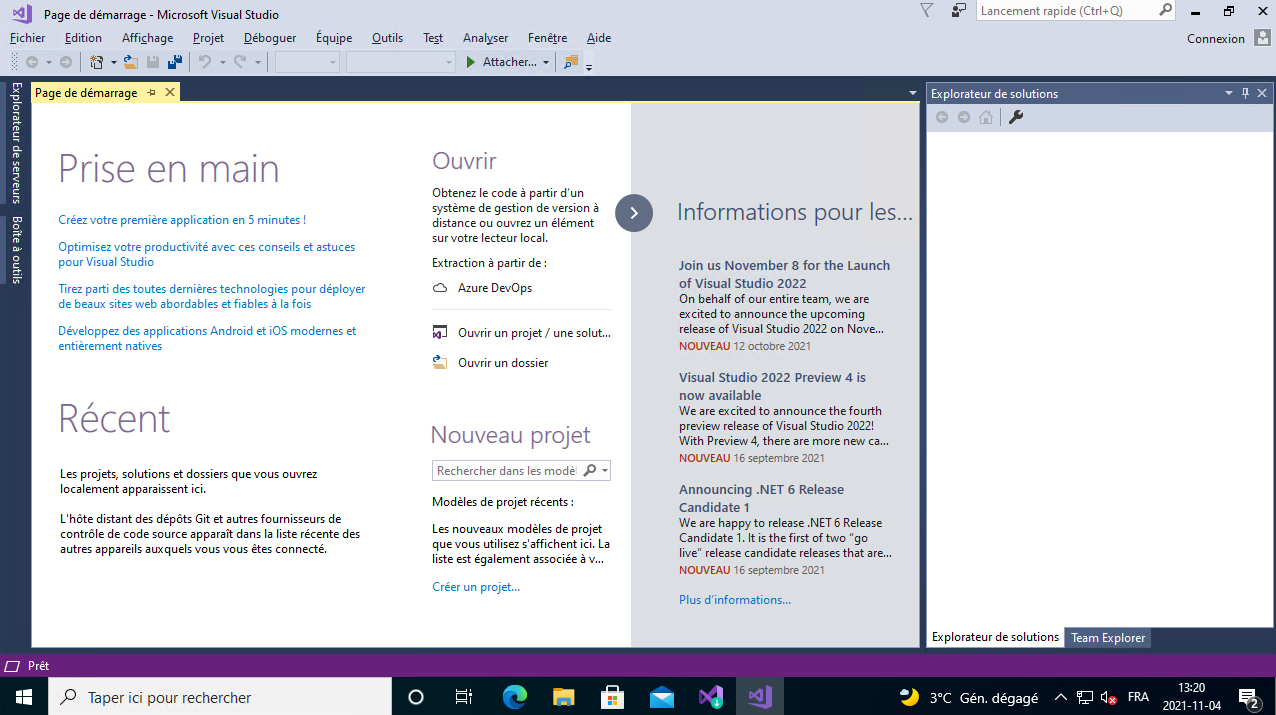Open Microsoft Edge from the taskbar
Image resolution: width=1276 pixels, height=715 pixels.
click(x=514, y=697)
